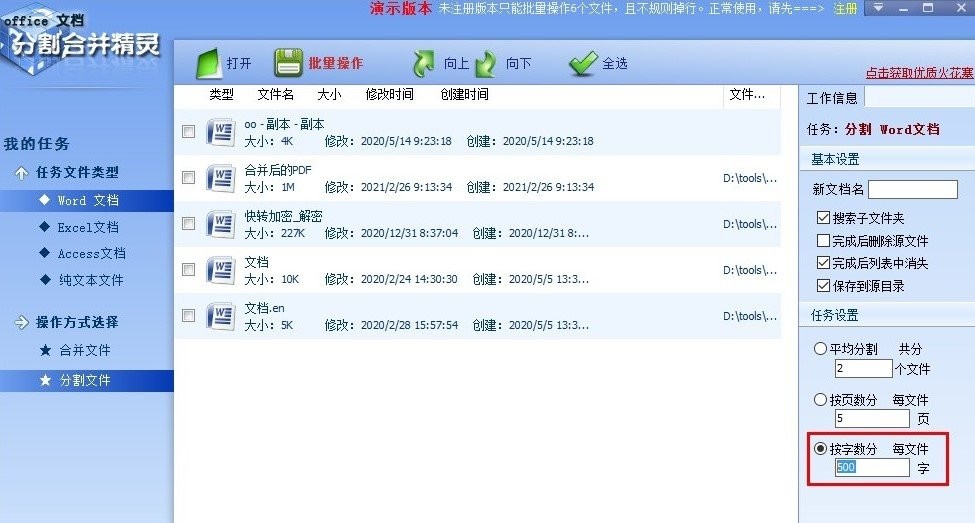
Task: Click into the 新文档名 text field
Action: point(912,190)
